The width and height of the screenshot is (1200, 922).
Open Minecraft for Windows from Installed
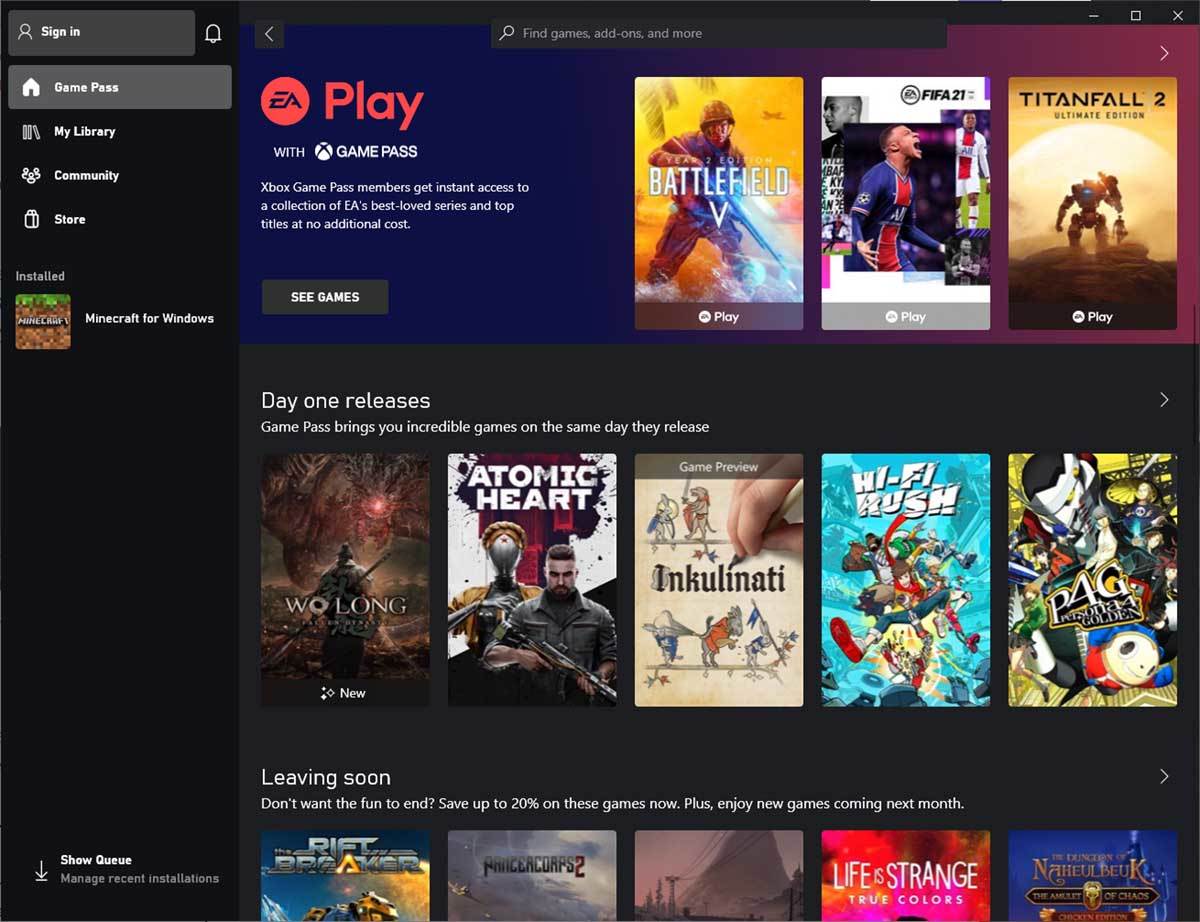(x=120, y=320)
